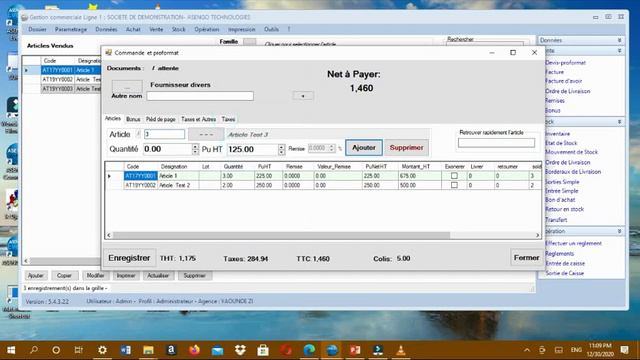Viewport: 640px width, 360px height.
Task: Open the Achat menu
Action: click(x=133, y=29)
